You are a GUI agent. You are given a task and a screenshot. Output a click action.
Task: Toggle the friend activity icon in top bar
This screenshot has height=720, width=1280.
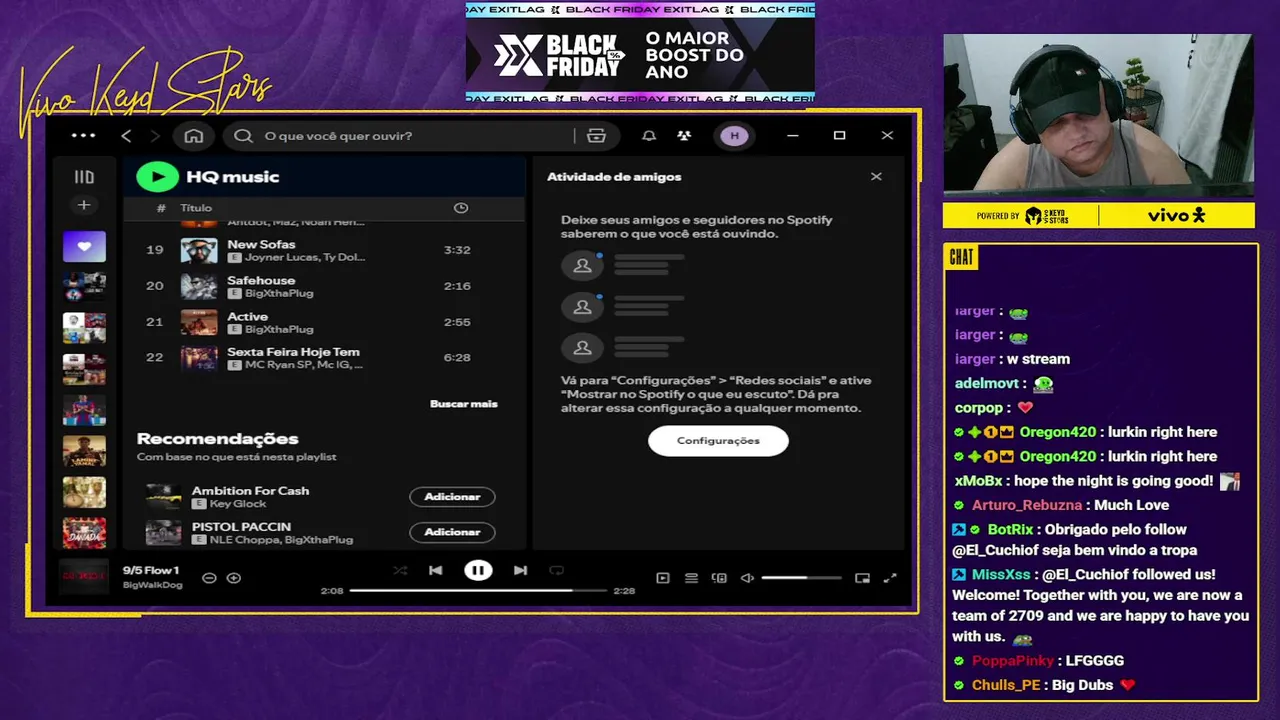(684, 136)
